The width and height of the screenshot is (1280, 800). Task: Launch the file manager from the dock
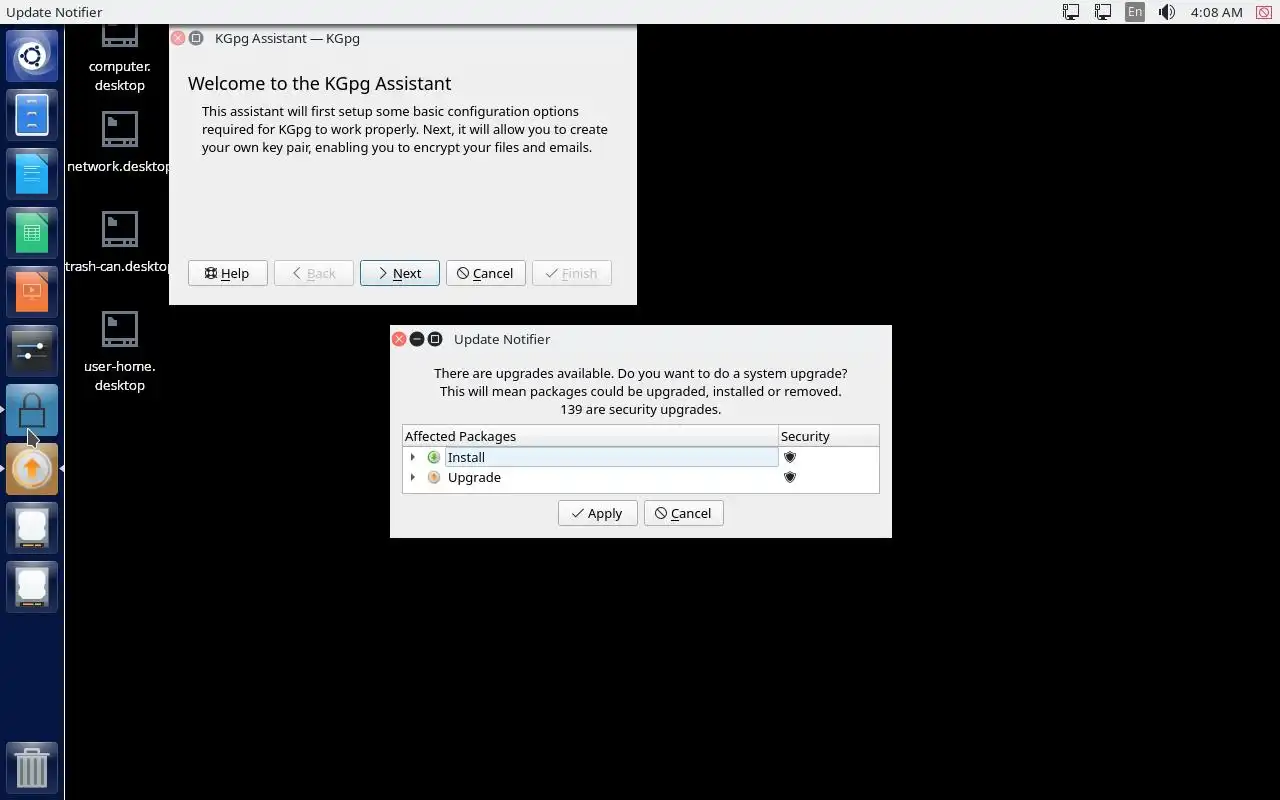32,115
